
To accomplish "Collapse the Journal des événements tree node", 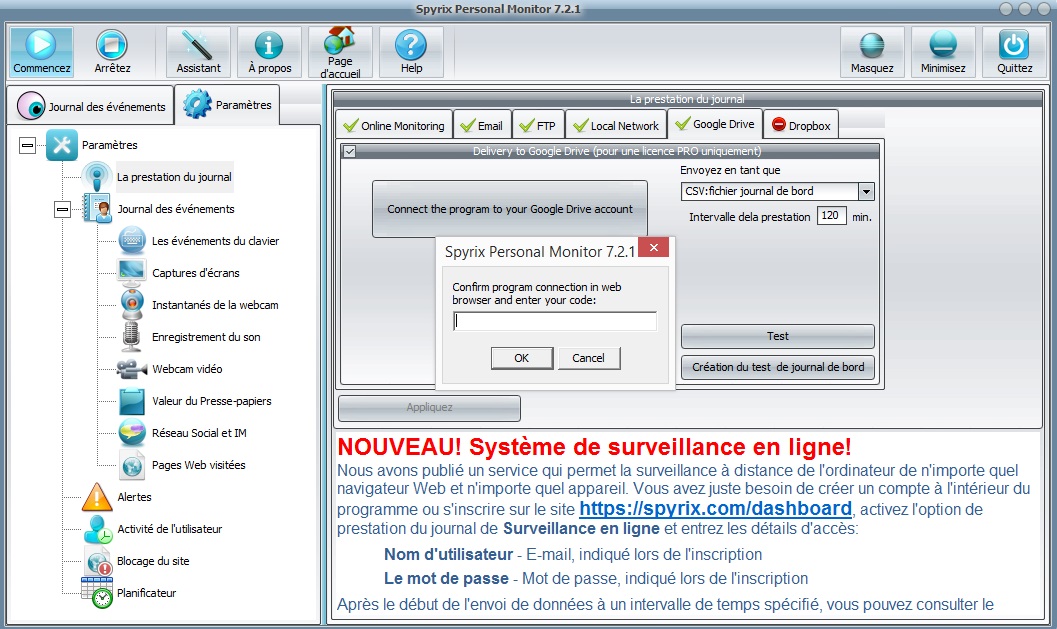I will click(x=62, y=210).
